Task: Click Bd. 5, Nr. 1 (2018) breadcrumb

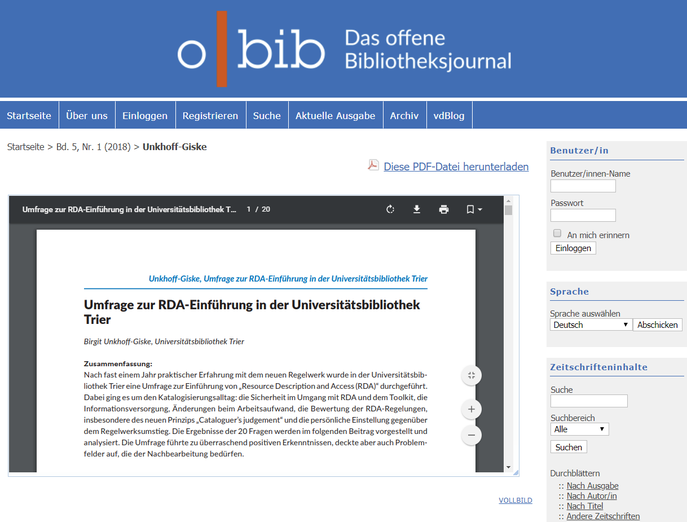Action: [x=93, y=147]
